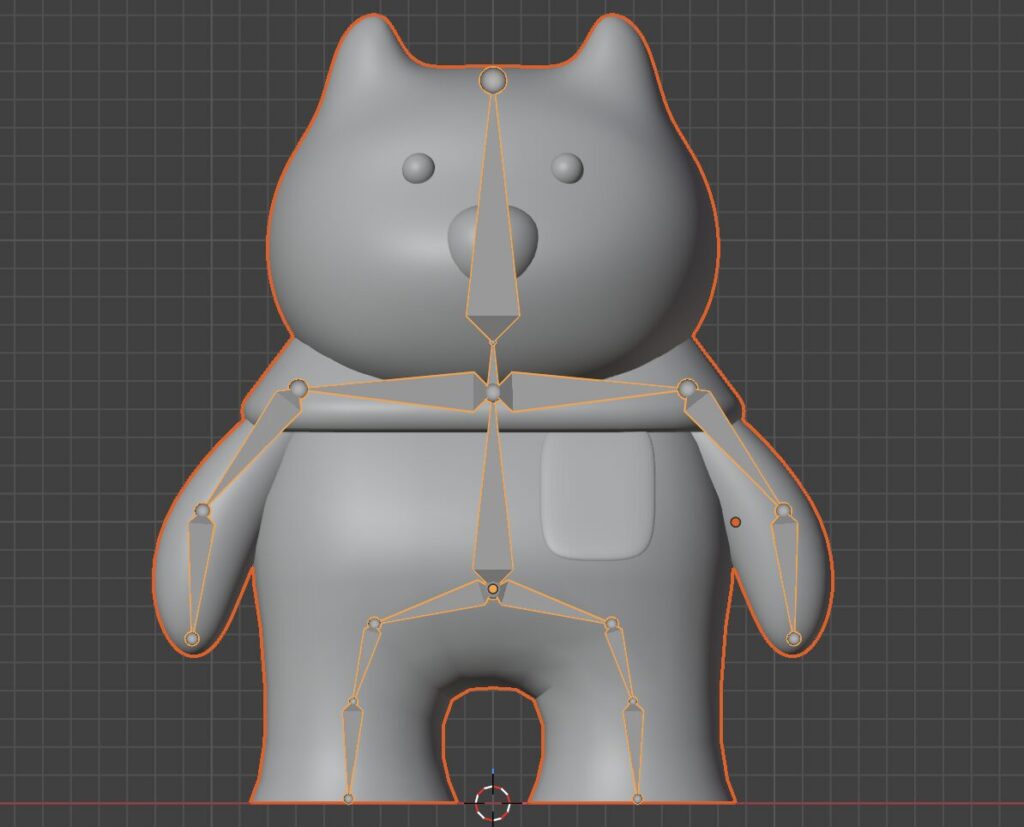
Task: Click the bear's screen-right eye
Action: pos(567,168)
